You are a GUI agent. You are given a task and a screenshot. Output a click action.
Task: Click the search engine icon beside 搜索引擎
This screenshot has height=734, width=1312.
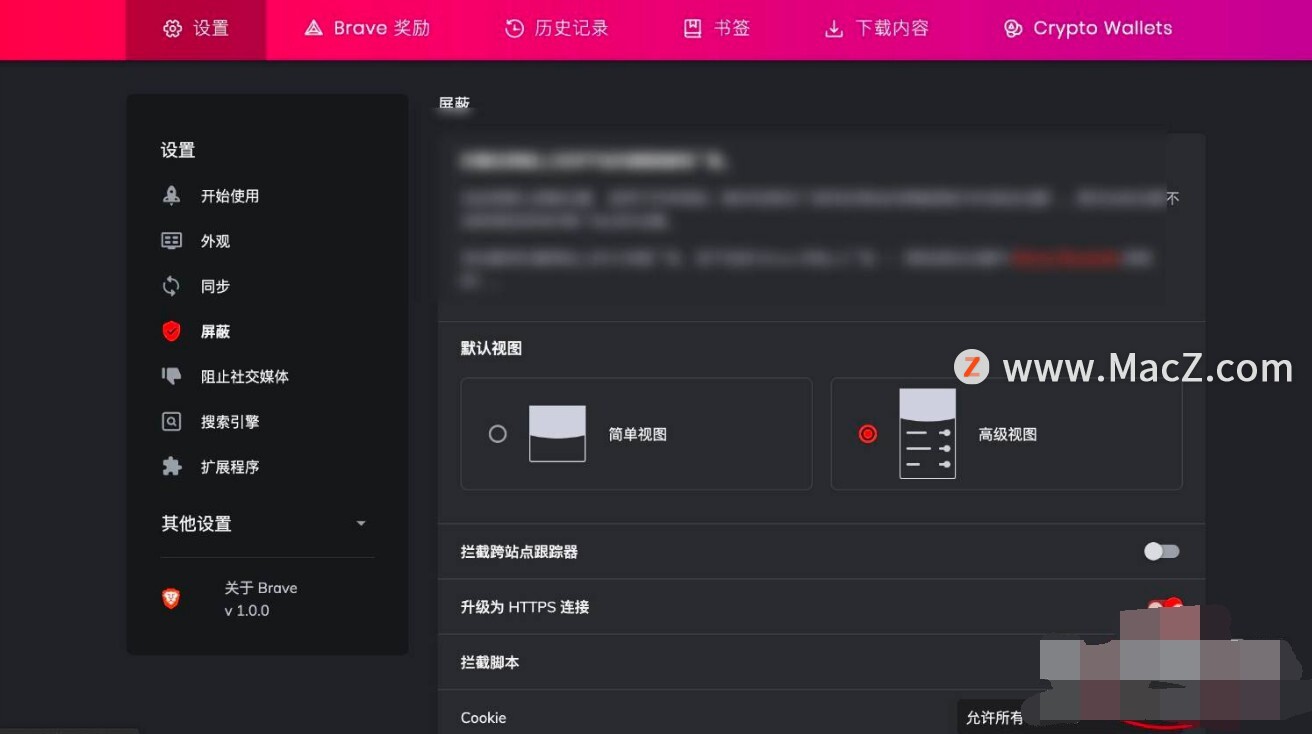coord(172,422)
